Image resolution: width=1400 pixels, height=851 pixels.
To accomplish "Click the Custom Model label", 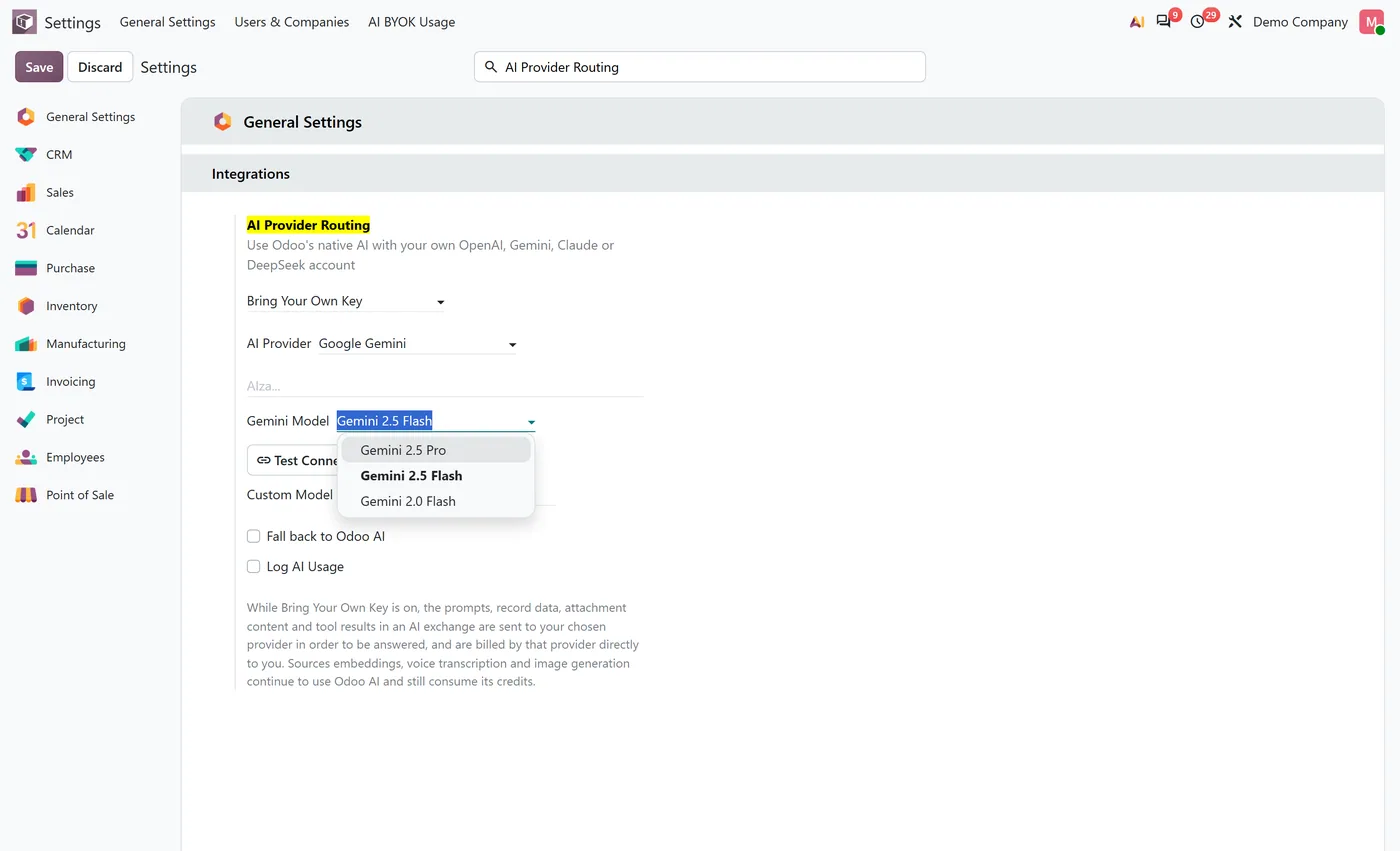I will click(290, 495).
